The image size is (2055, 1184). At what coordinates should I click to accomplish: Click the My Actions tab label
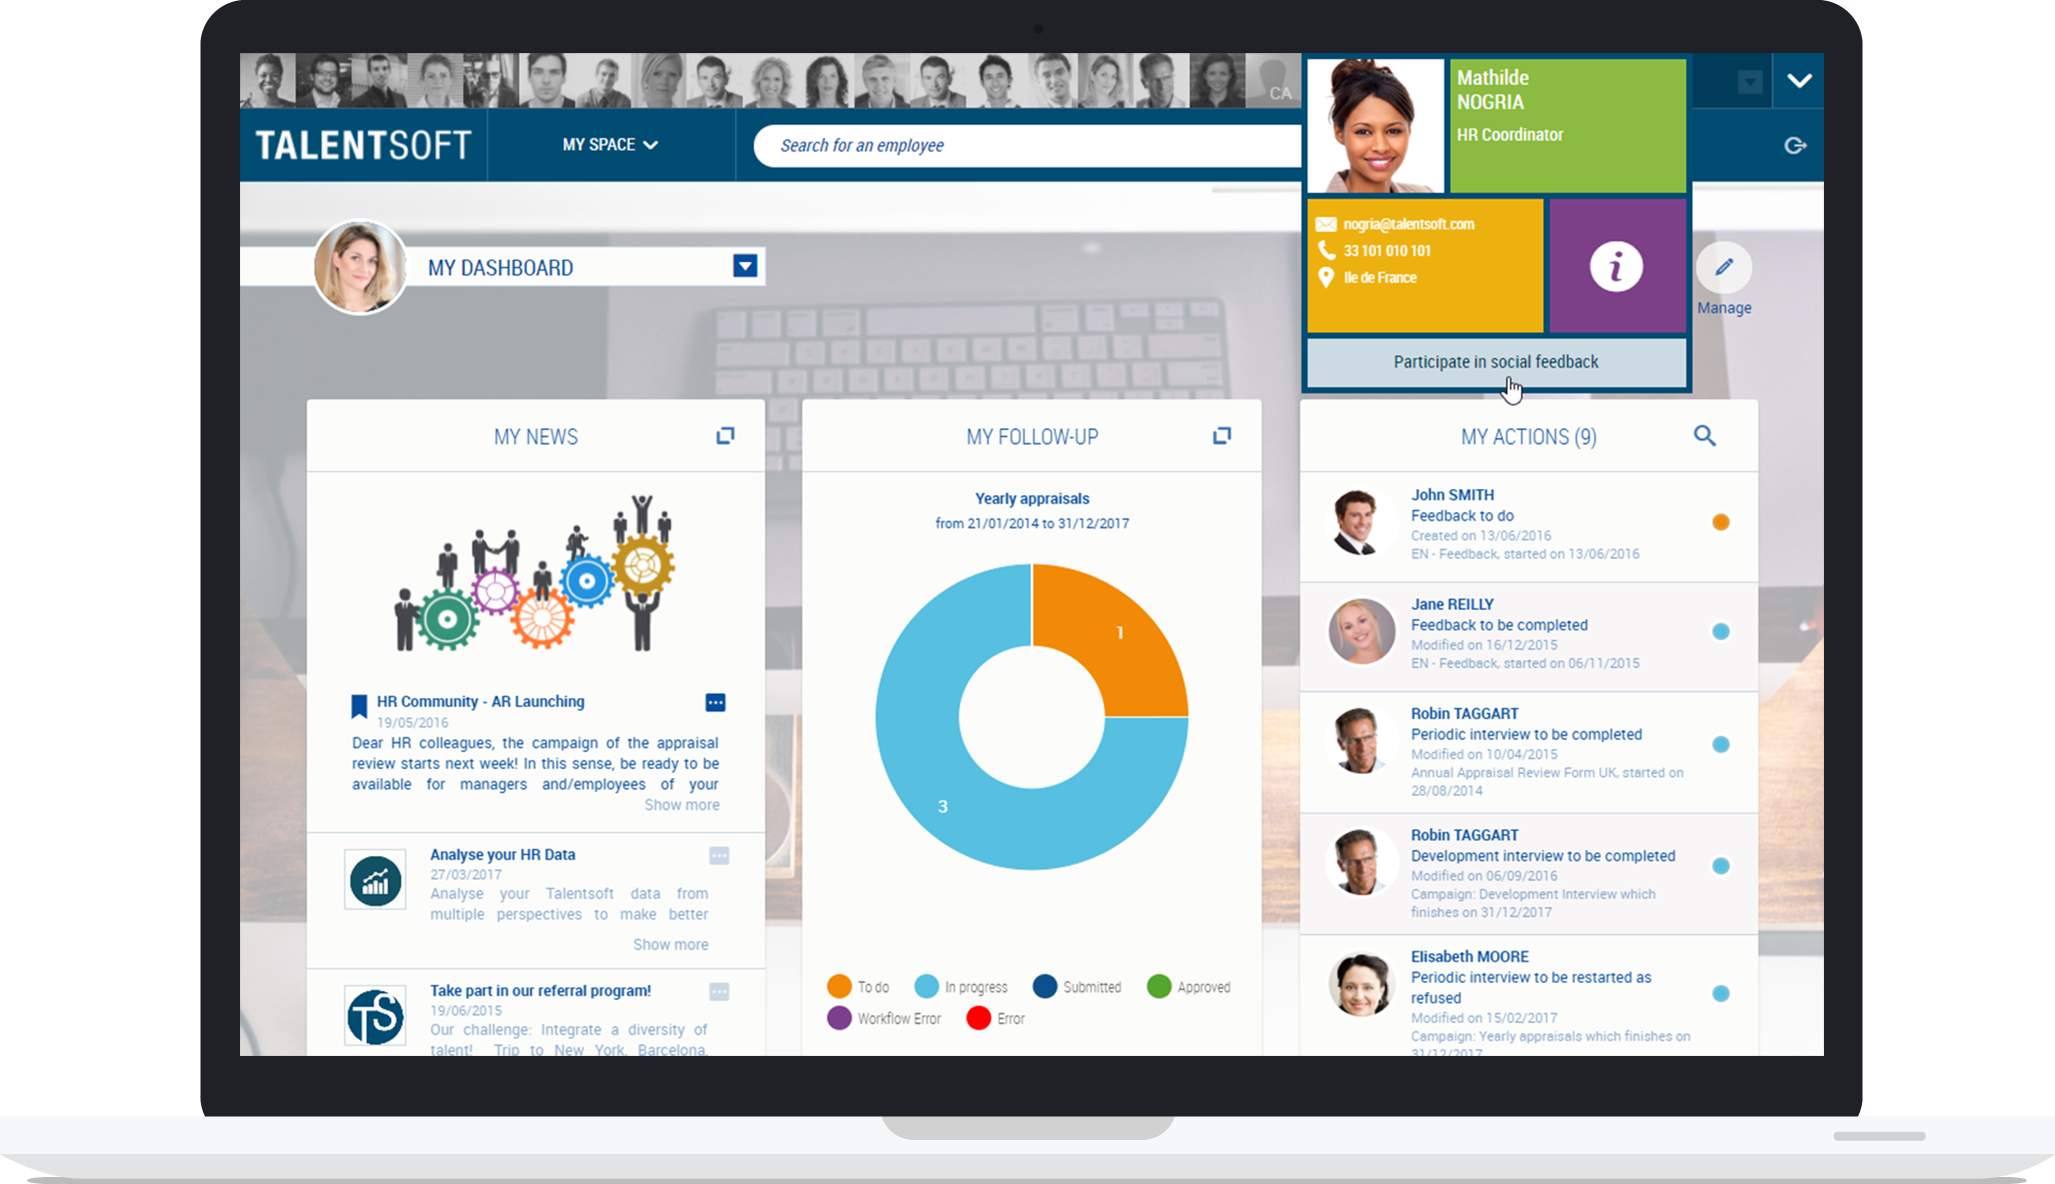[1531, 436]
